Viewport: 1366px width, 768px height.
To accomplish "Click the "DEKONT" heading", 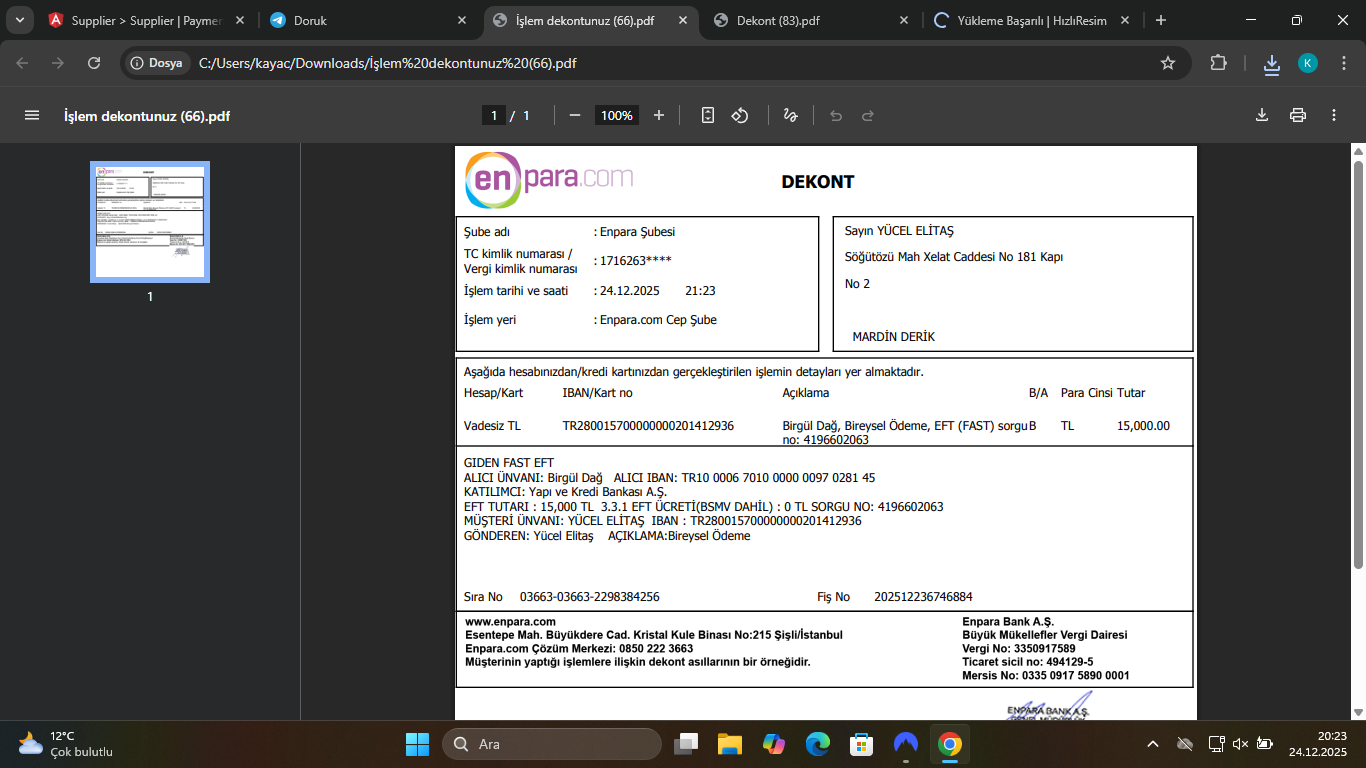I will [x=818, y=182].
